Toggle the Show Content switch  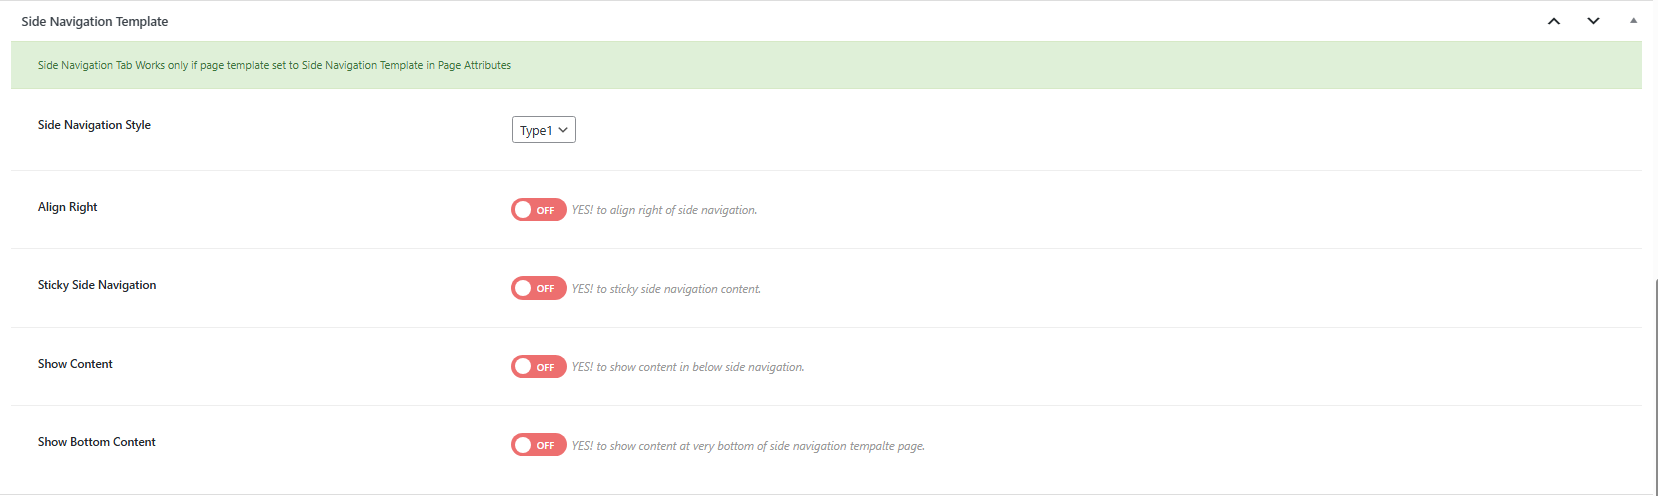tap(538, 367)
